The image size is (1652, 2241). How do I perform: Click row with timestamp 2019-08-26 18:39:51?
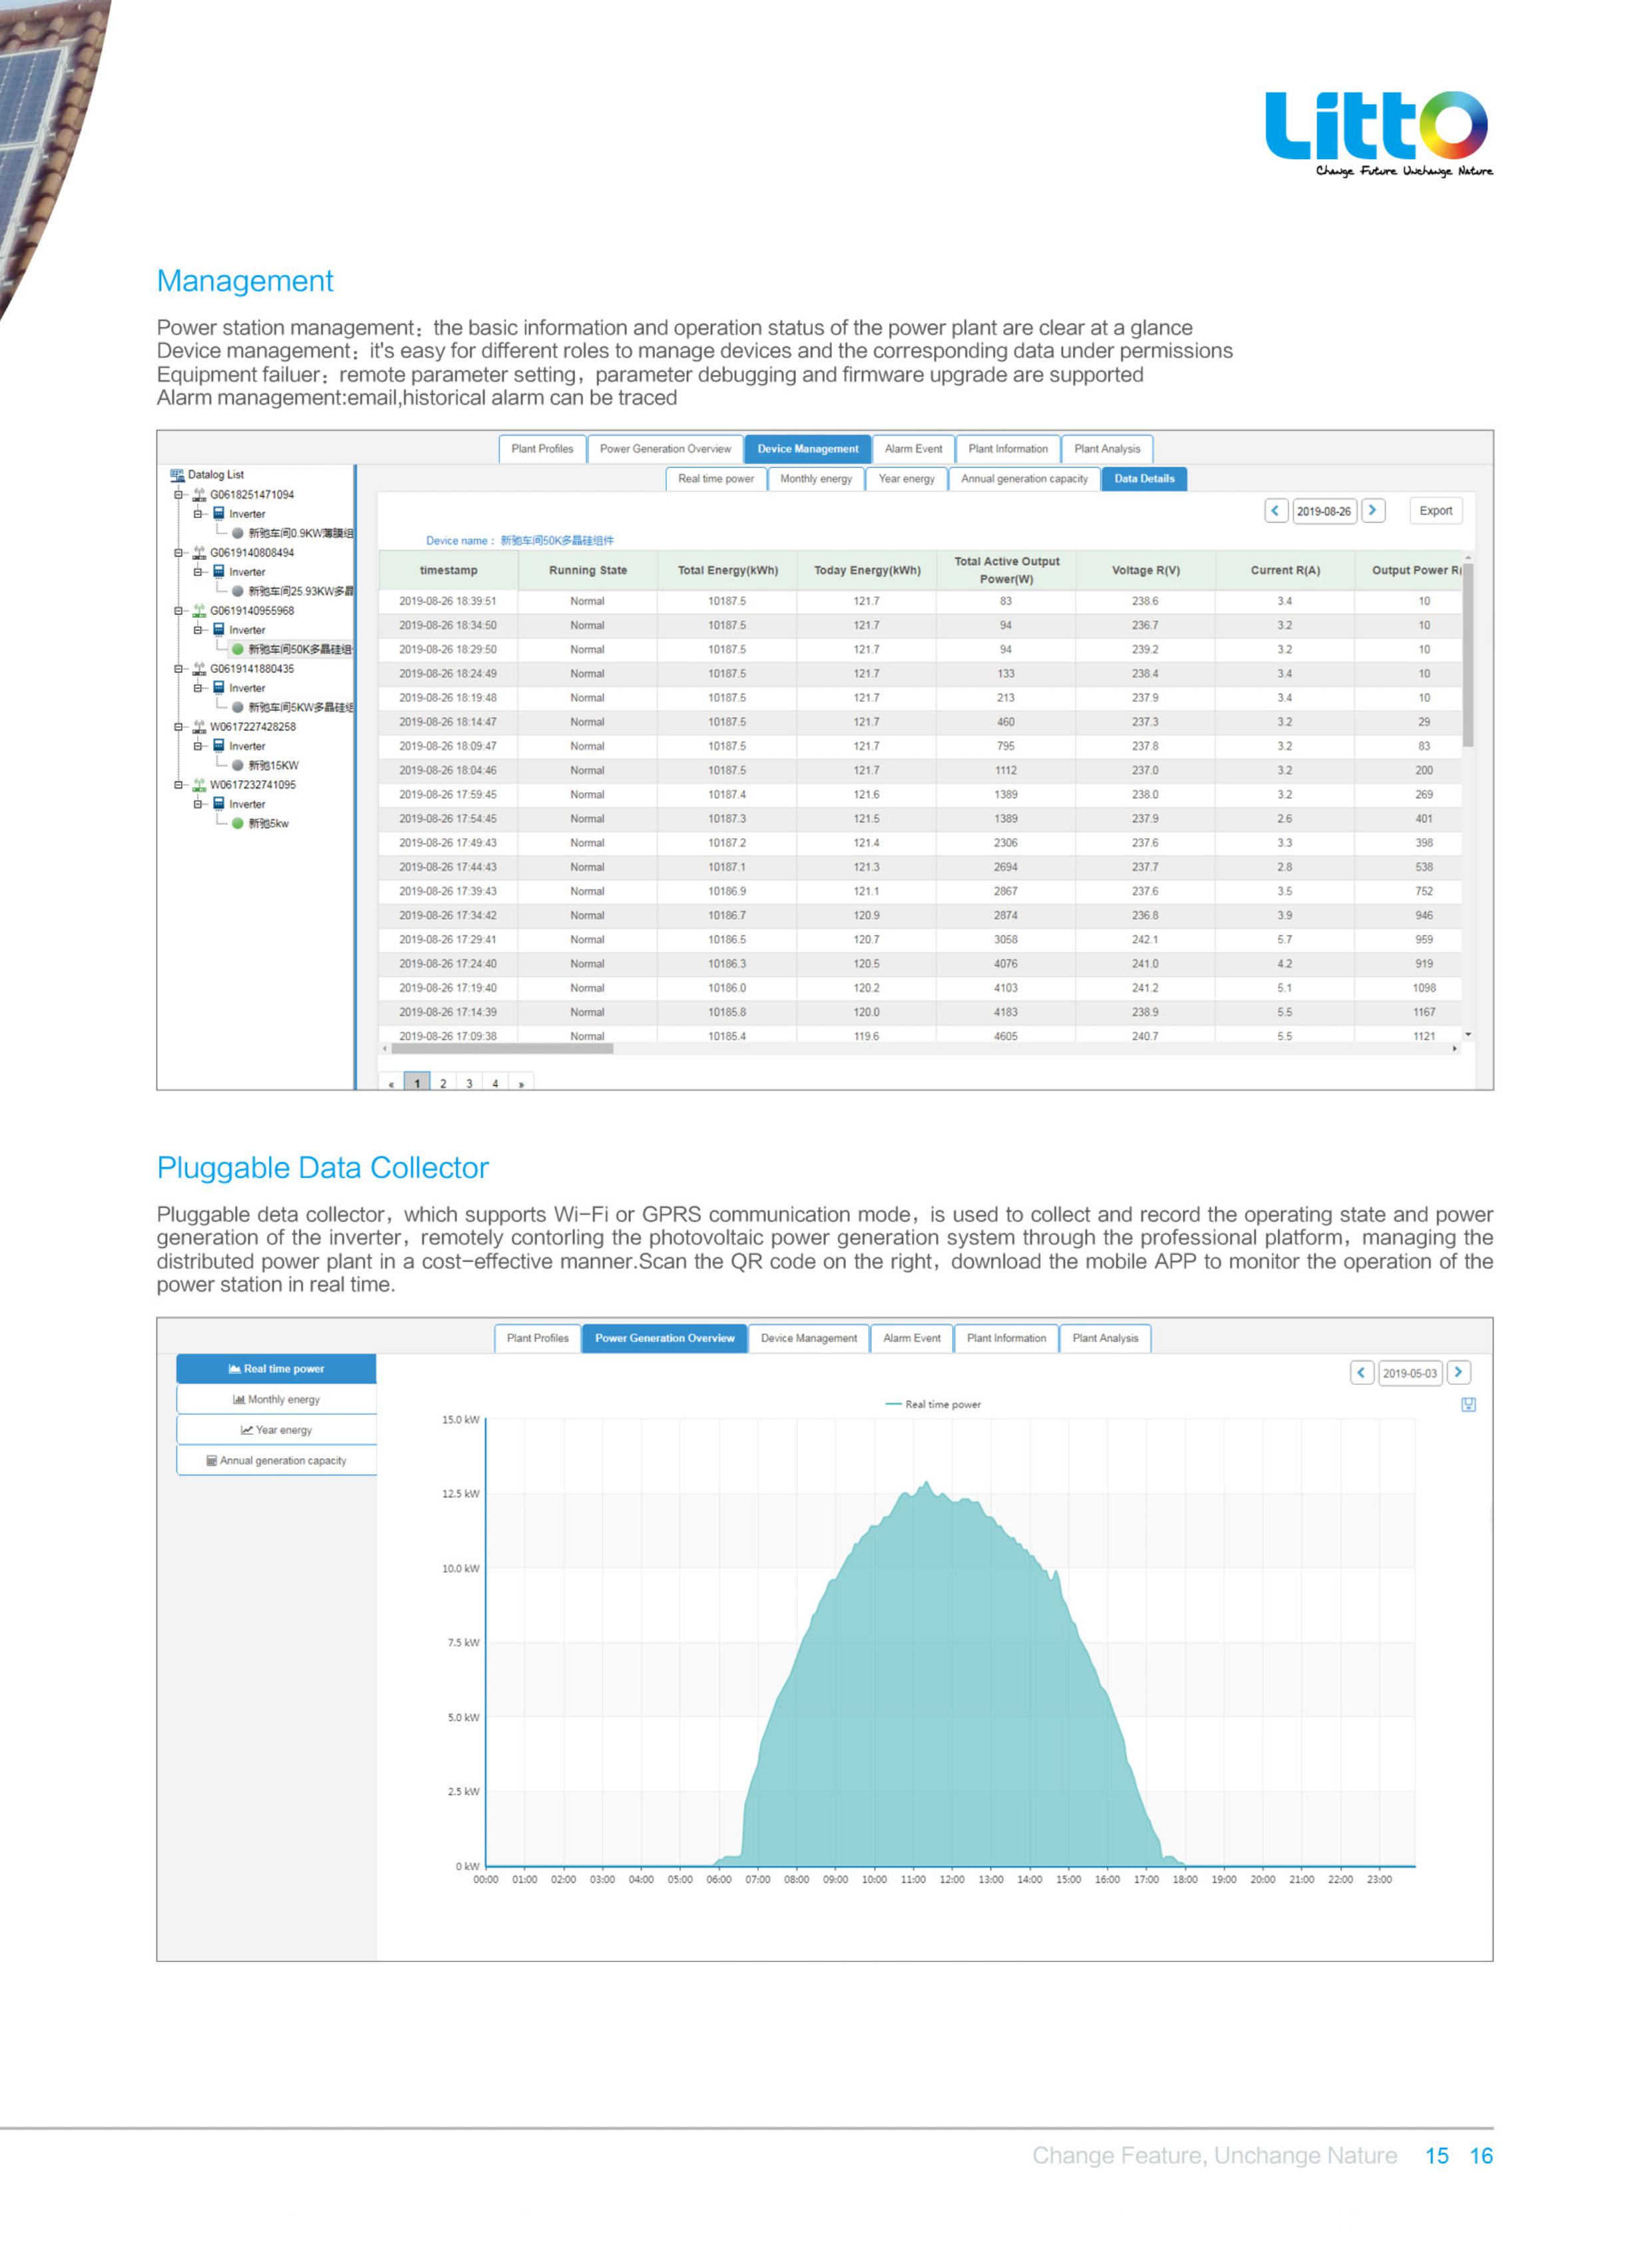coord(920,601)
